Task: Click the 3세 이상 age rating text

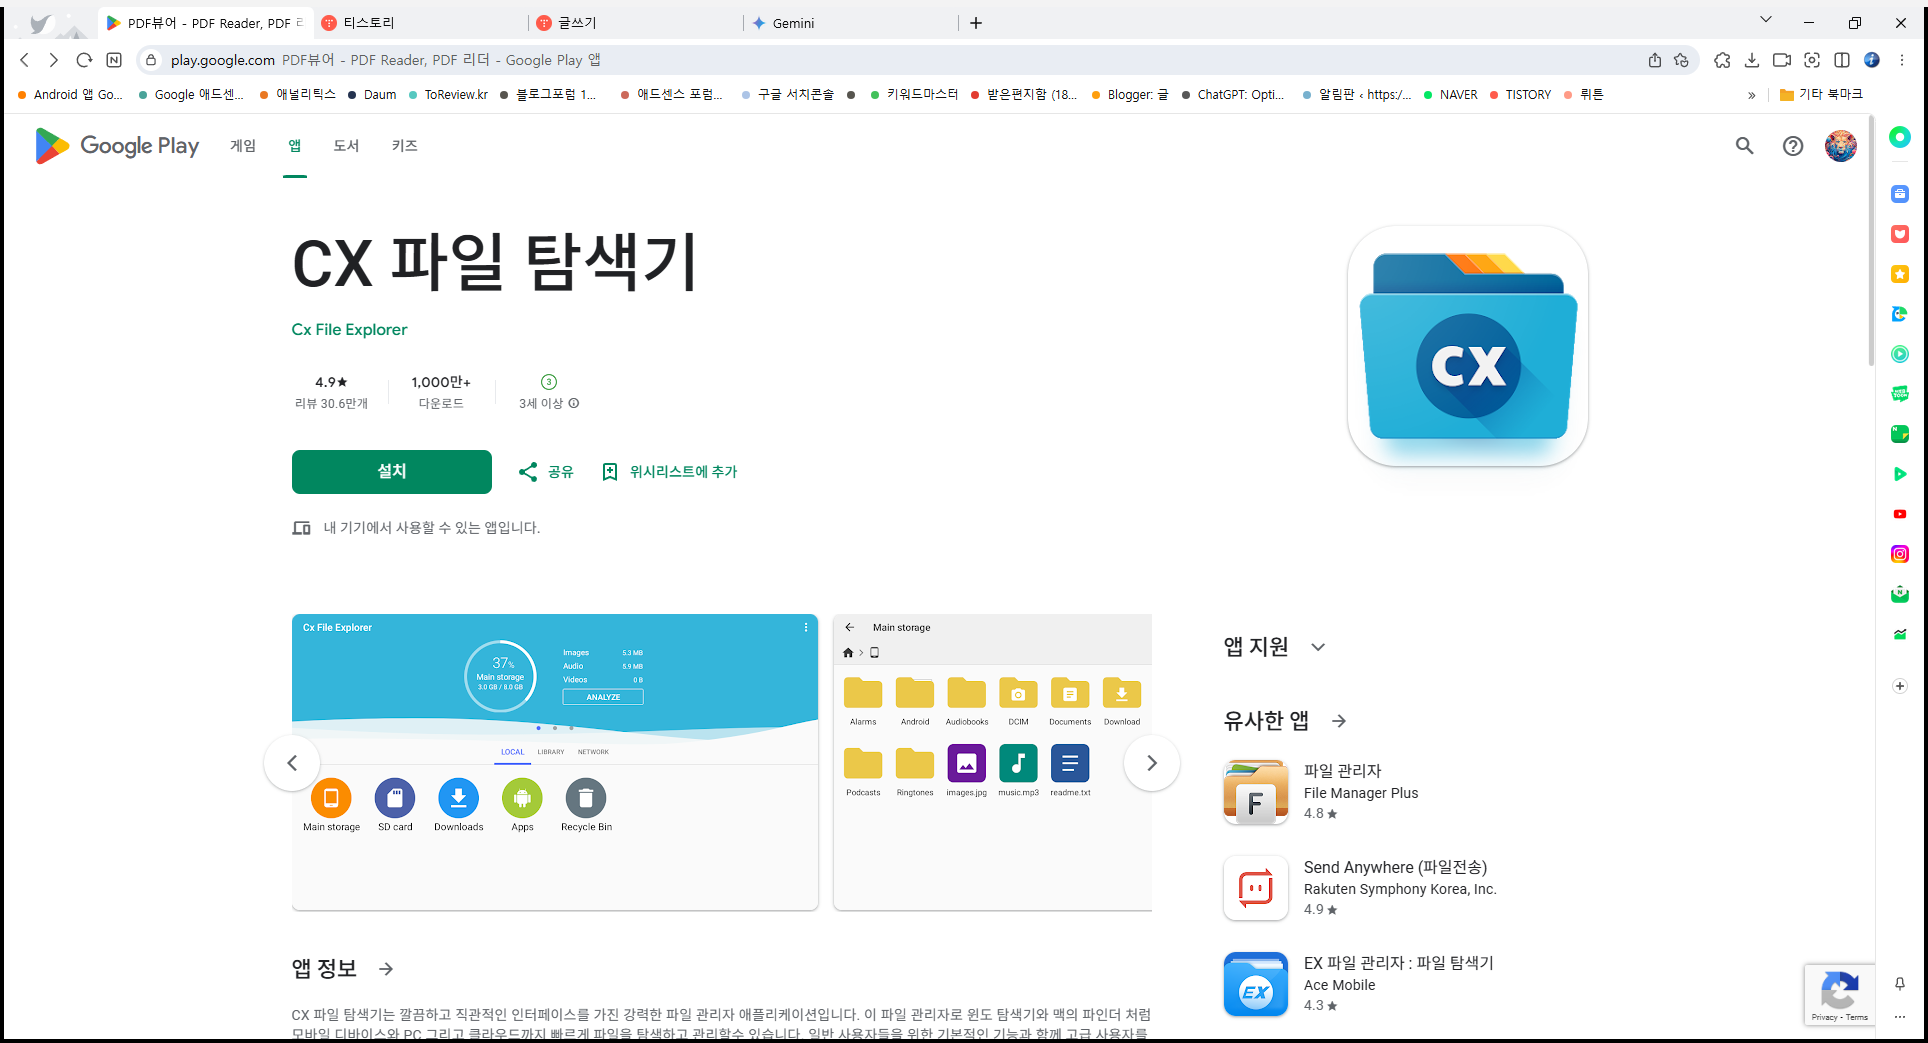Action: click(x=541, y=404)
